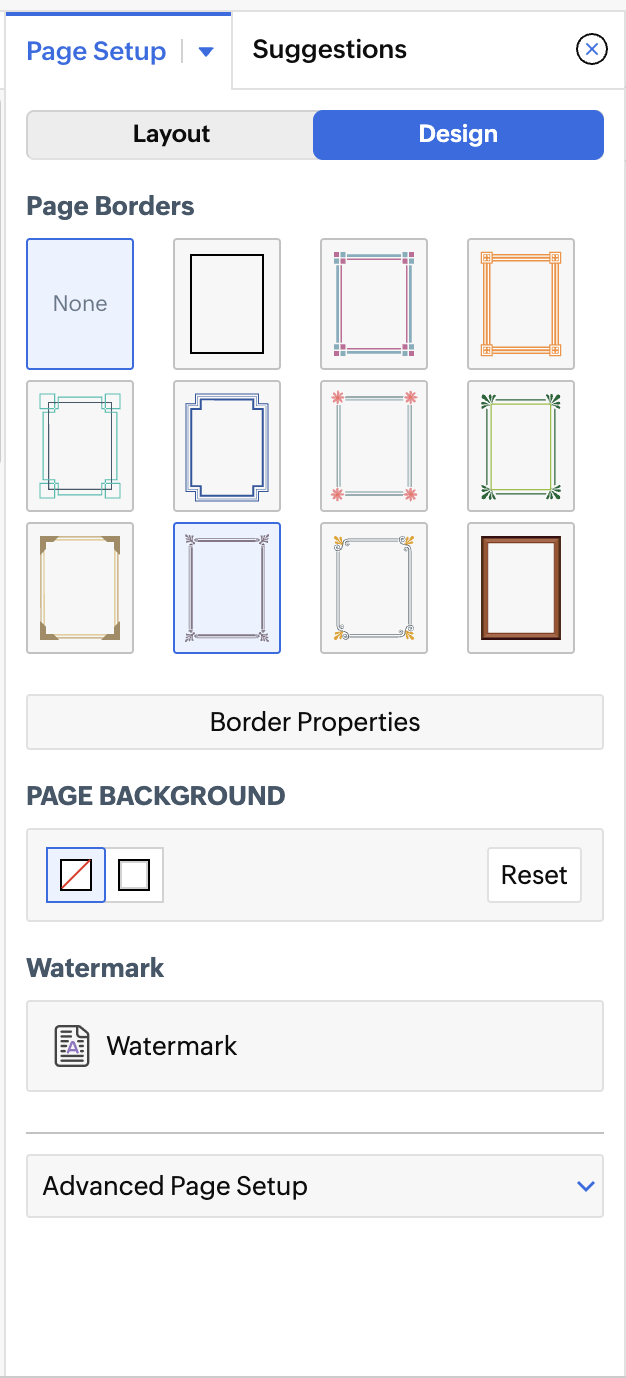Image resolution: width=626 pixels, height=1378 pixels.
Task: Pick the blue notched-corner page border
Action: point(227,446)
